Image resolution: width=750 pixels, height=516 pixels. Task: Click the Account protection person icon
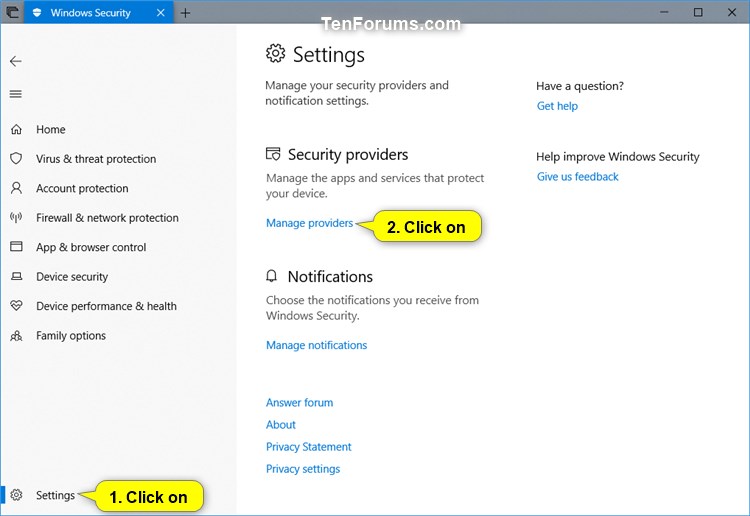point(16,188)
